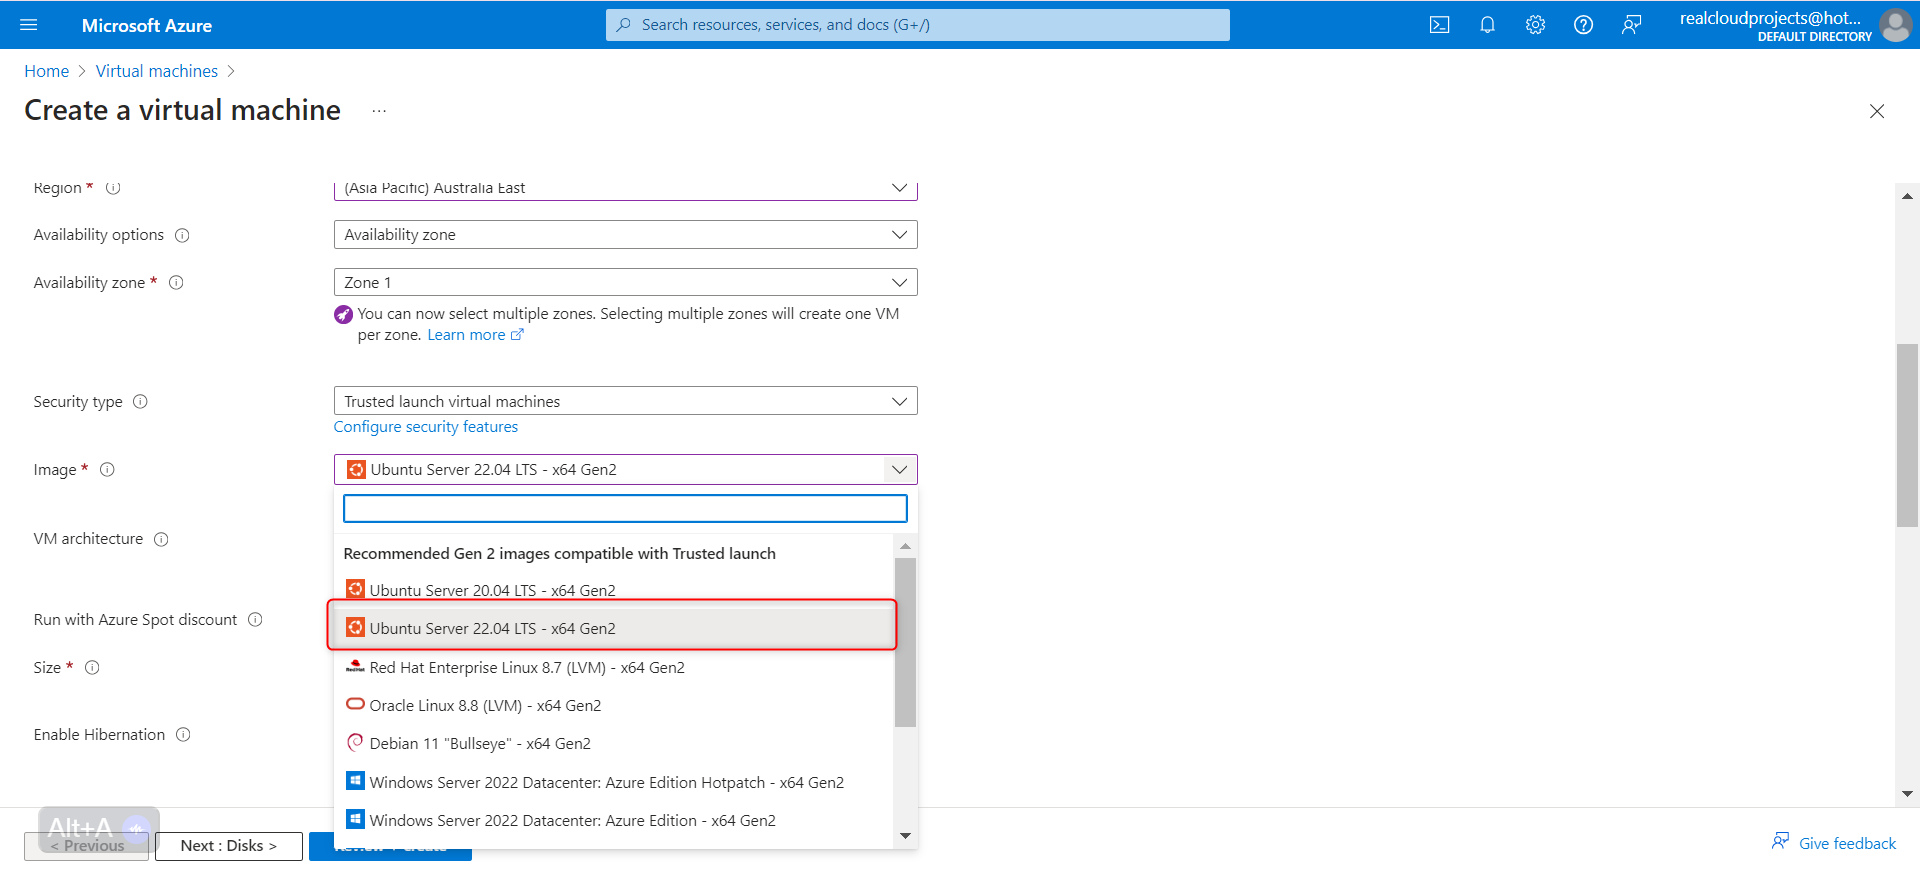1920x890 pixels.
Task: Open Configure security features link
Action: [426, 427]
